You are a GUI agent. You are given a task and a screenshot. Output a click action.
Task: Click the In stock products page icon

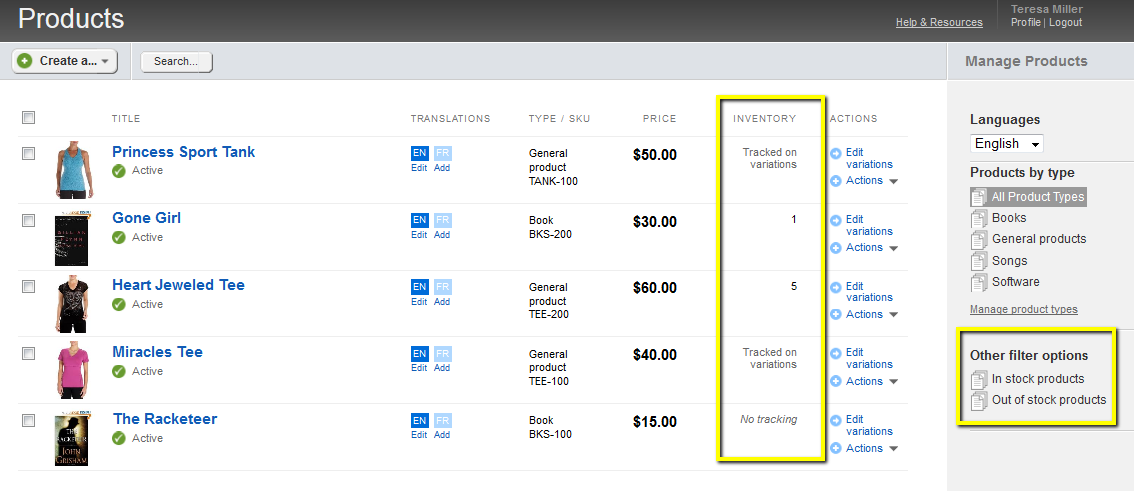point(979,380)
